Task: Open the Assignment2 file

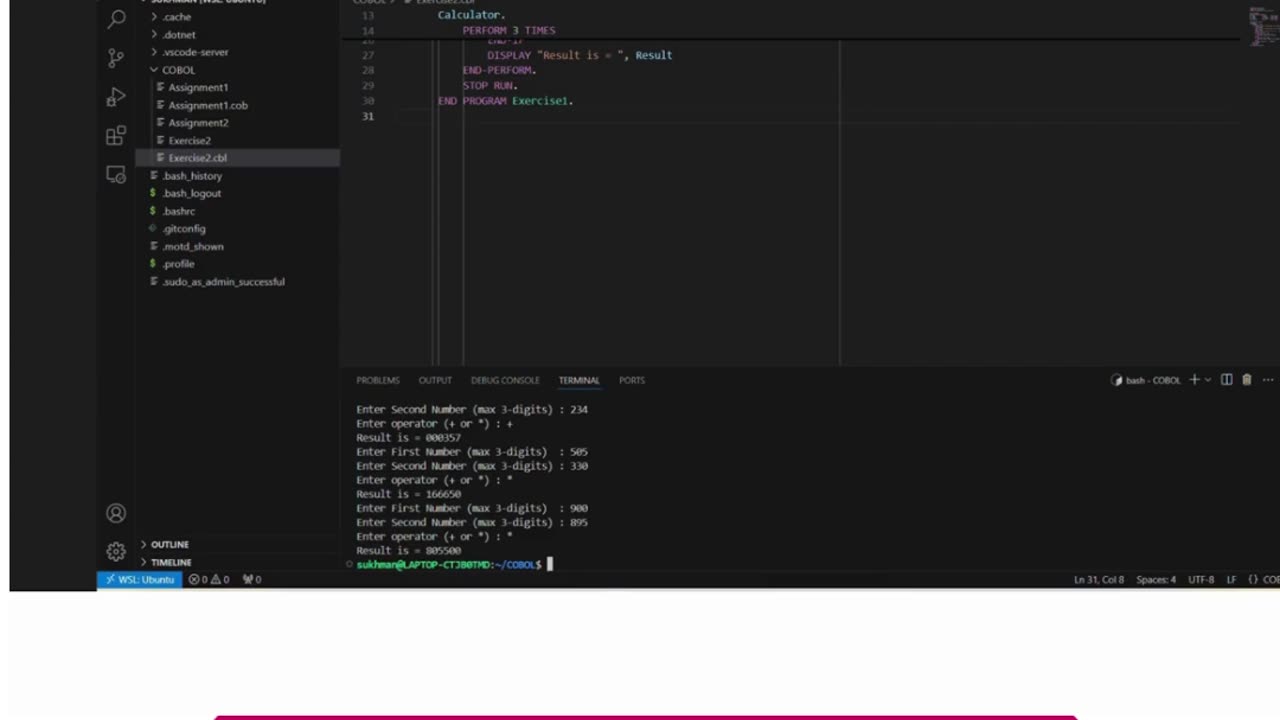Action: 198,123
